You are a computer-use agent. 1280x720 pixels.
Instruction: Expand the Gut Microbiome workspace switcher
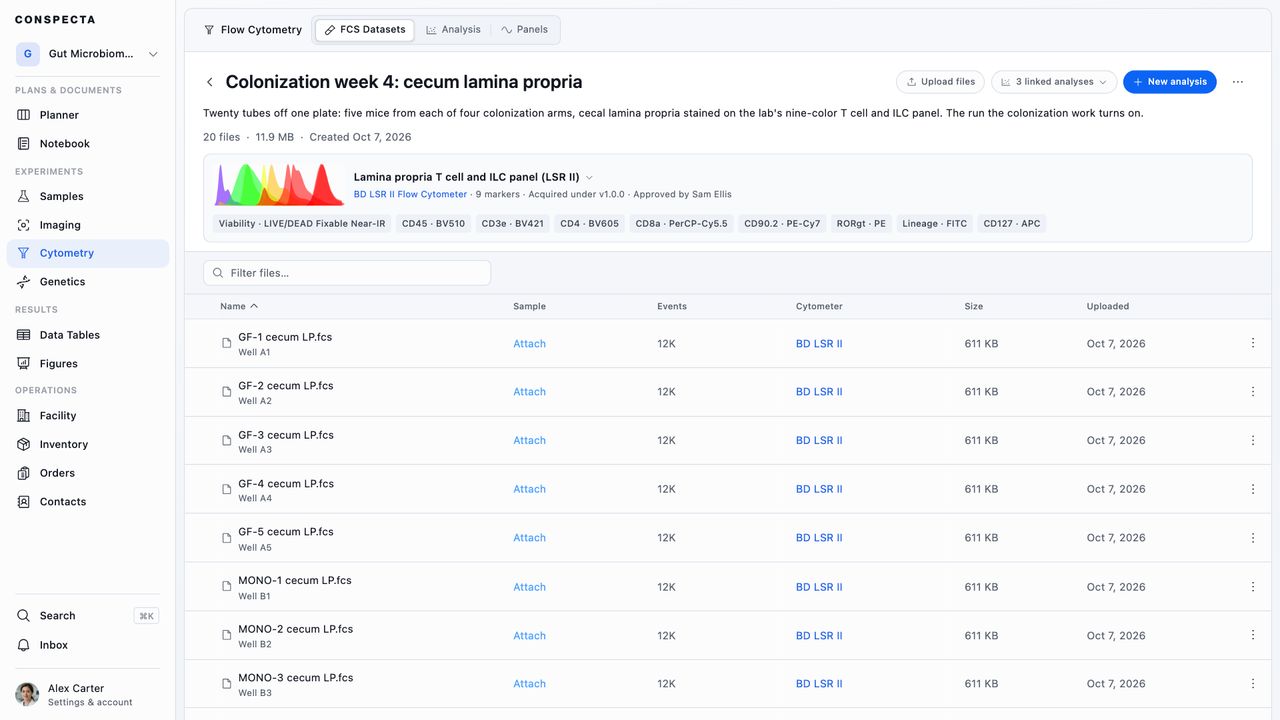tap(88, 54)
